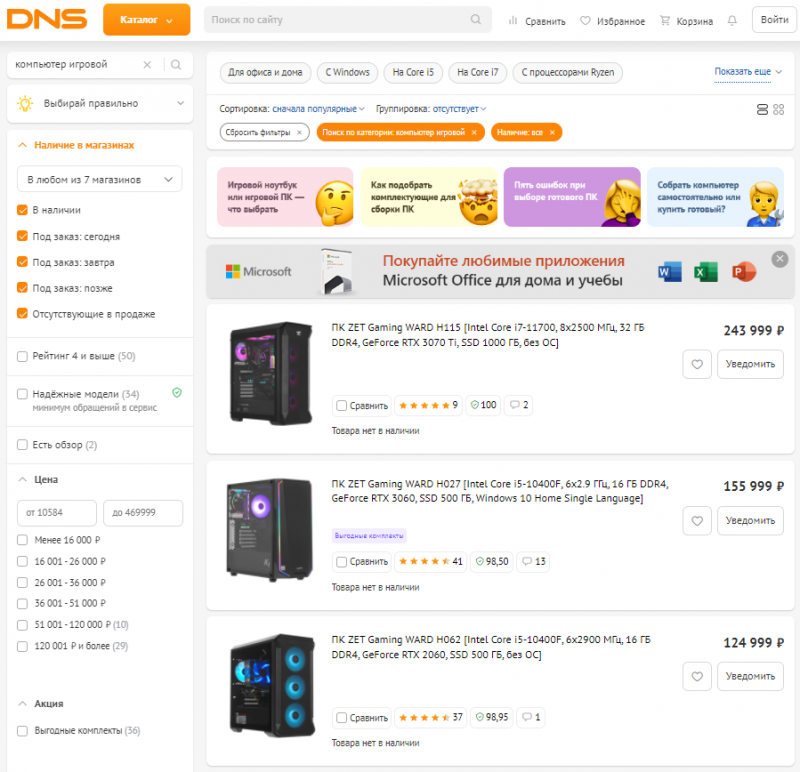Add WARD H062 to favorites heart
This screenshot has height=772, width=800.
coord(697,676)
